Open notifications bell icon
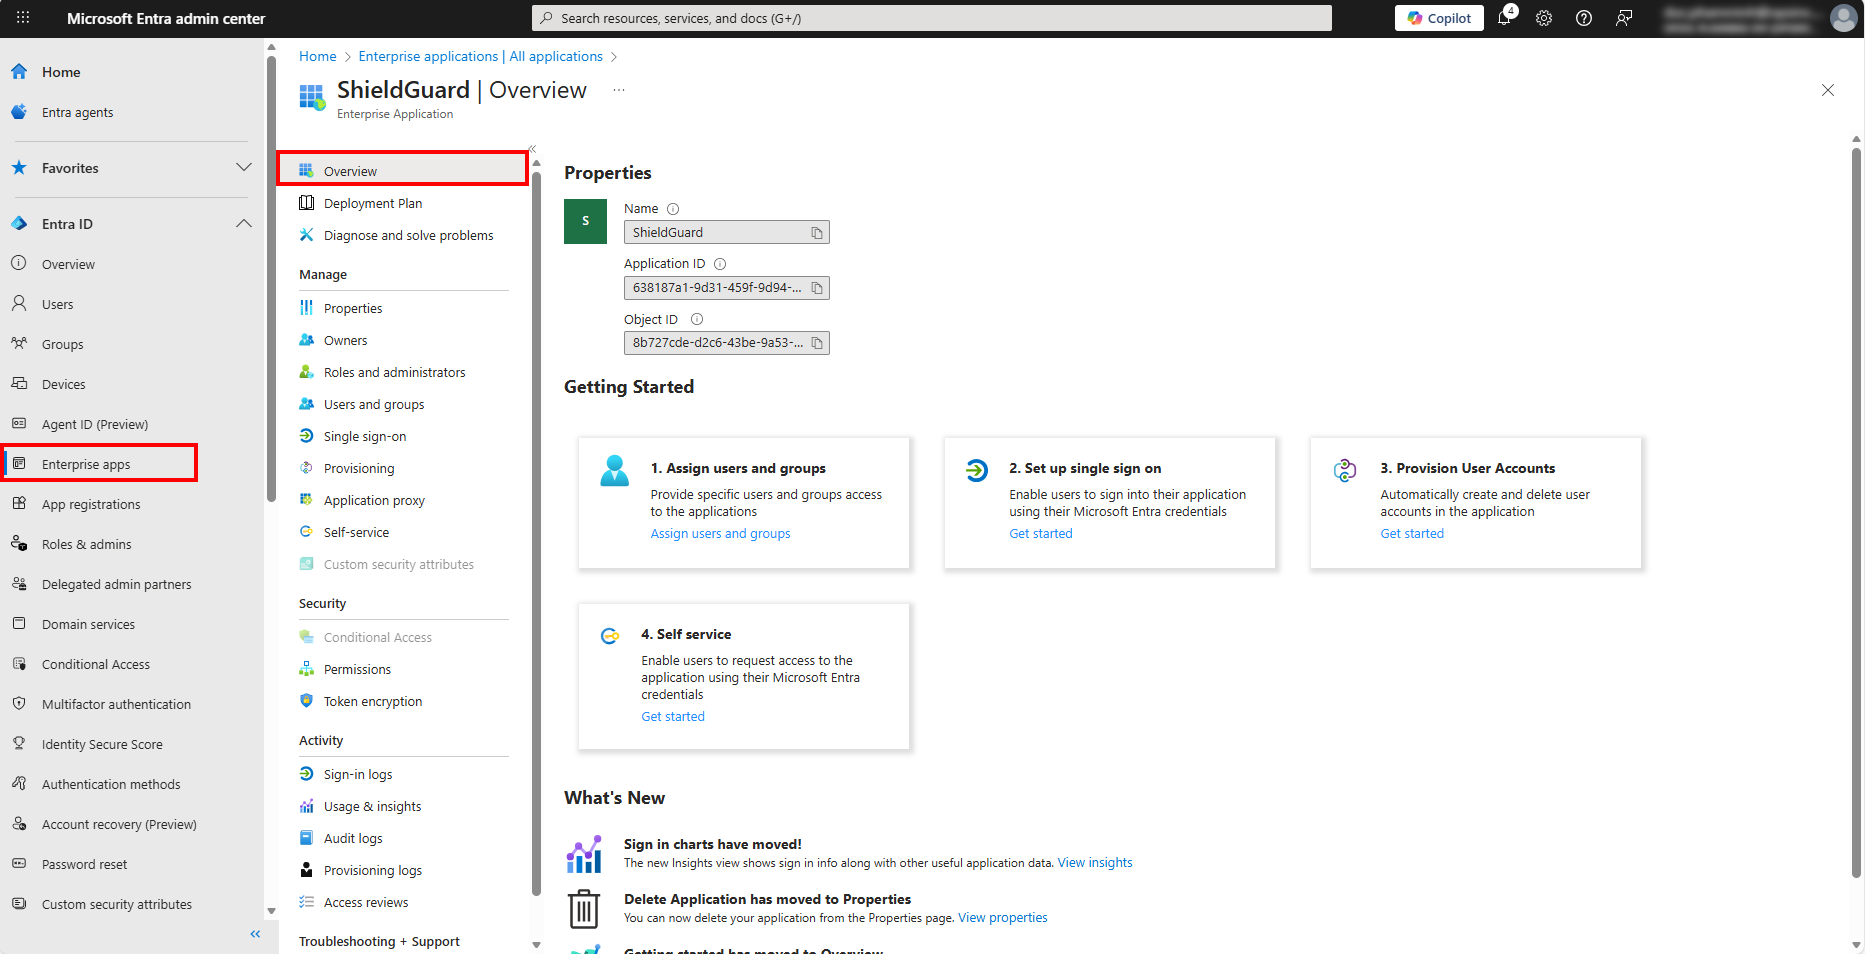Screen dimensions: 1865x954 (1504, 18)
